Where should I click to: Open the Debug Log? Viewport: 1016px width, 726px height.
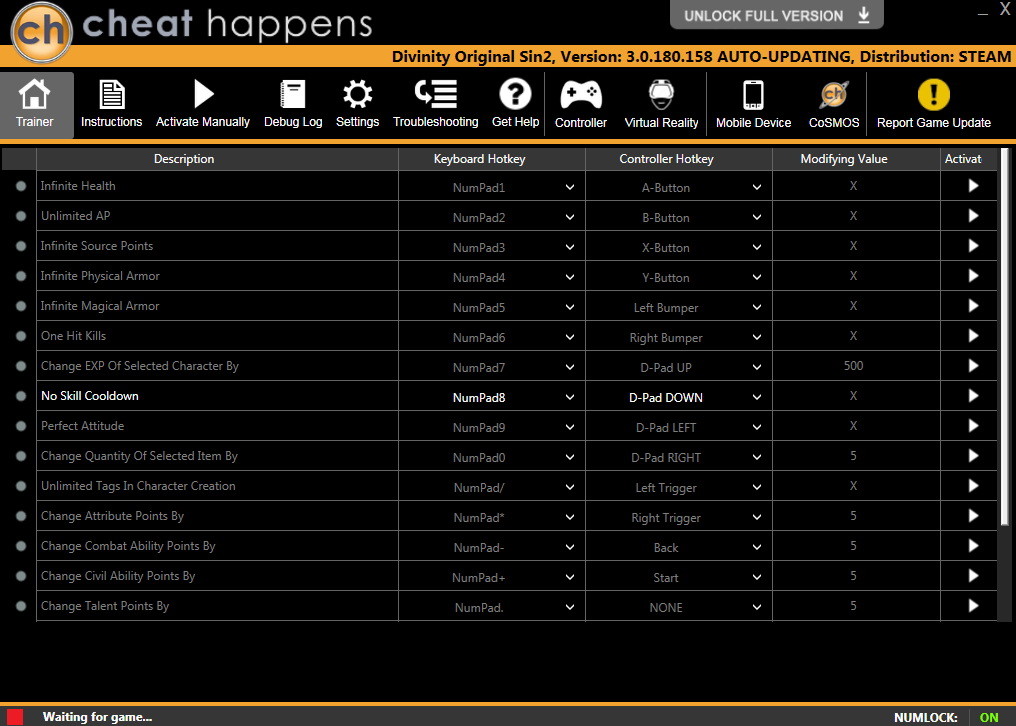[293, 104]
